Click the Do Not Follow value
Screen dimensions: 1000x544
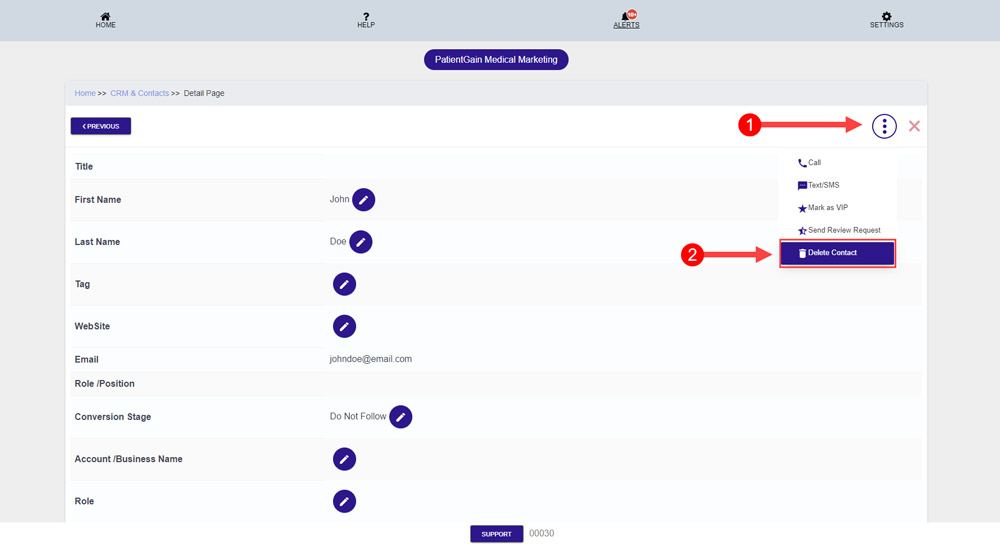tap(358, 416)
